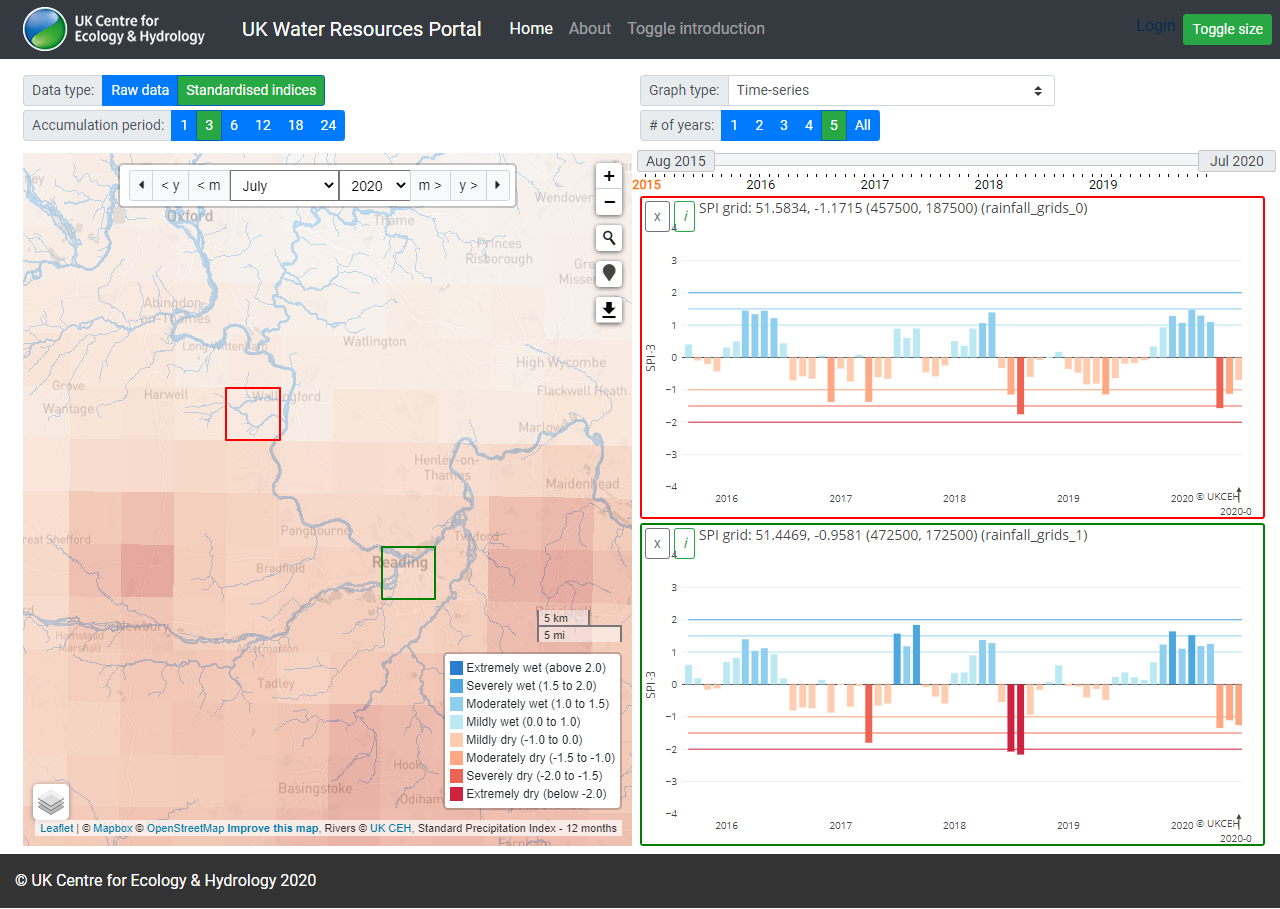Click Toggle introduction in navbar
Image resolution: width=1280 pixels, height=909 pixels.
pyautogui.click(x=696, y=29)
